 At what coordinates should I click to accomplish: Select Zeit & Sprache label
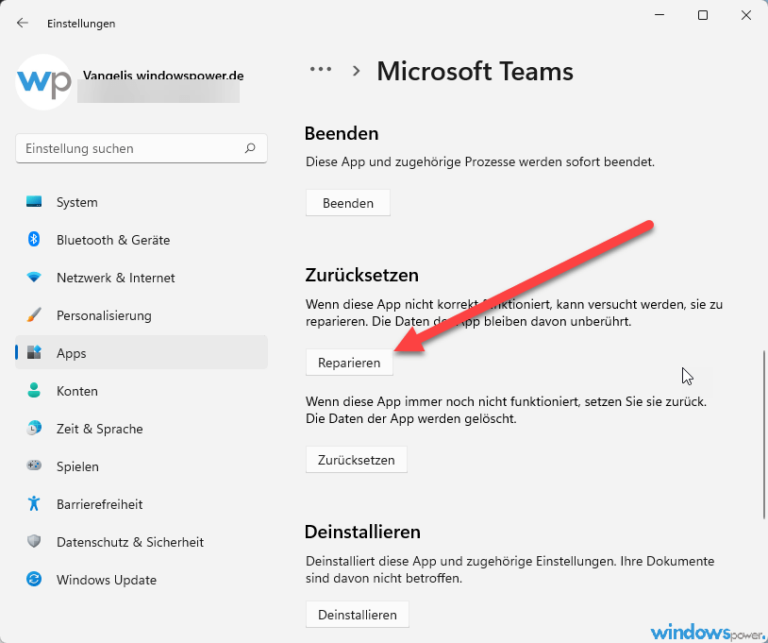pos(99,429)
